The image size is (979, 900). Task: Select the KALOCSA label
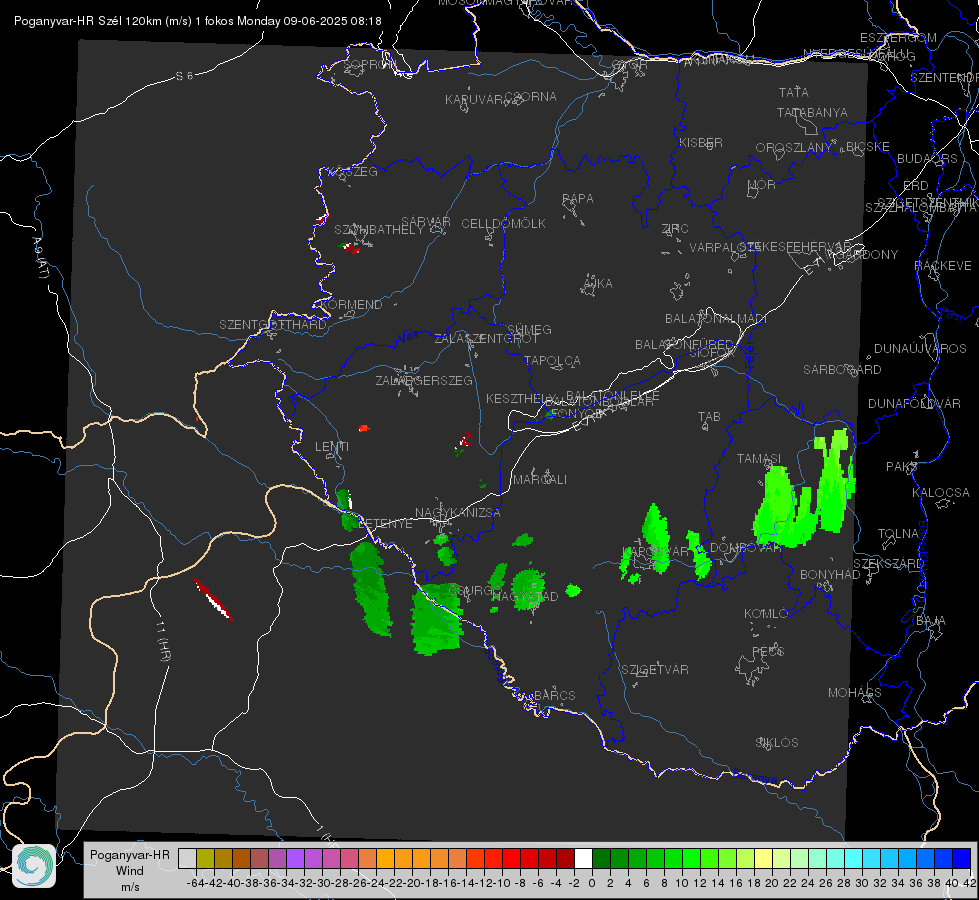[940, 493]
